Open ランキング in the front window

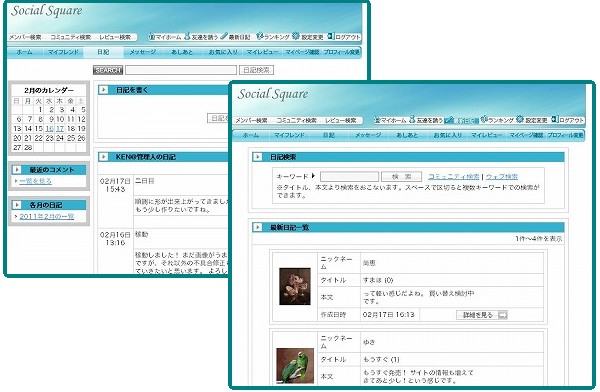tap(497, 120)
